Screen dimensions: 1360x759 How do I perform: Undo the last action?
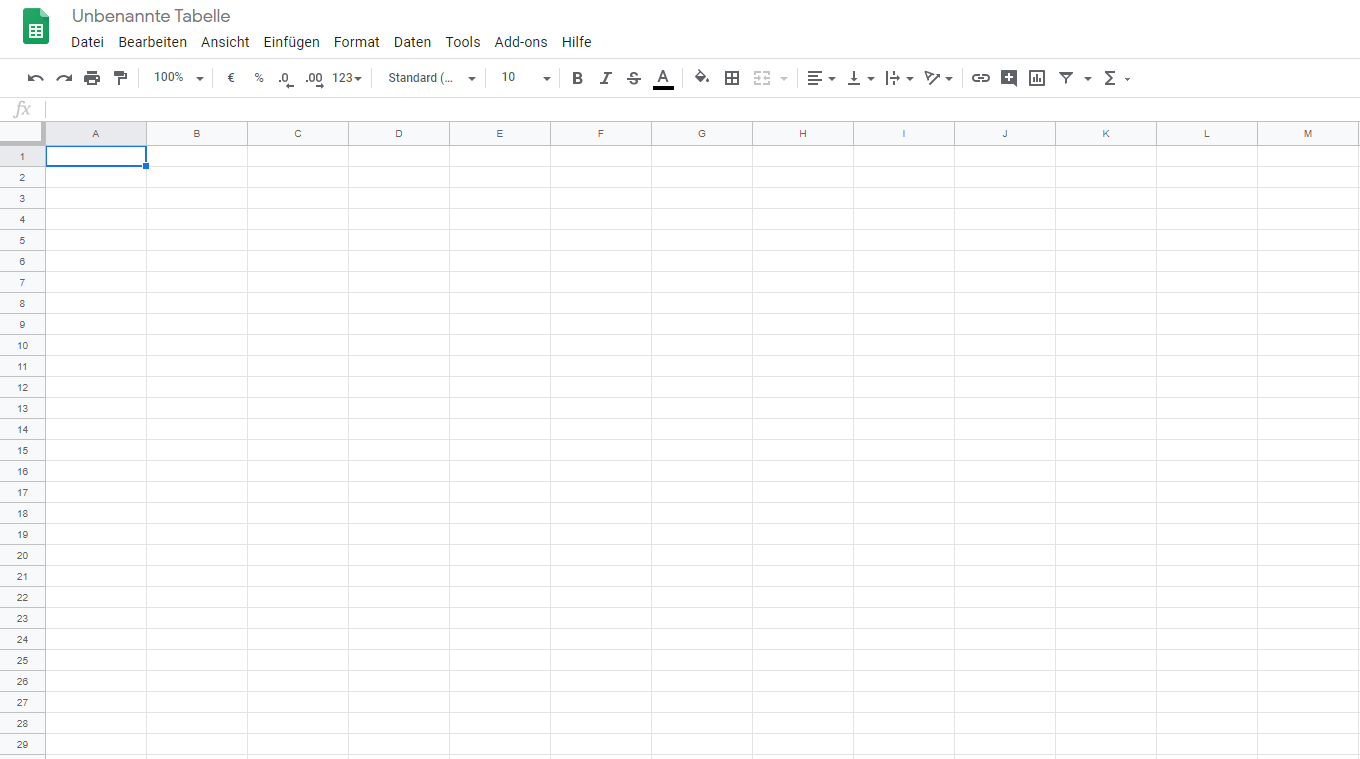click(36, 78)
